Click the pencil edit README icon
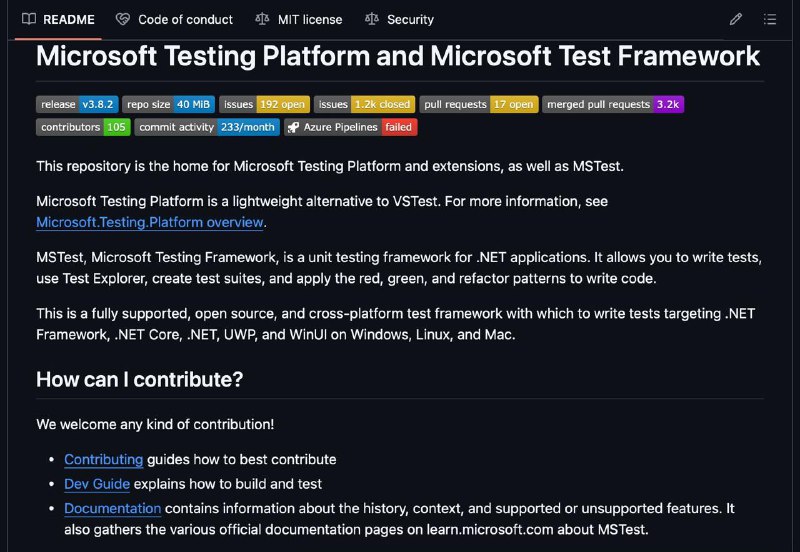800x552 pixels. point(735,19)
